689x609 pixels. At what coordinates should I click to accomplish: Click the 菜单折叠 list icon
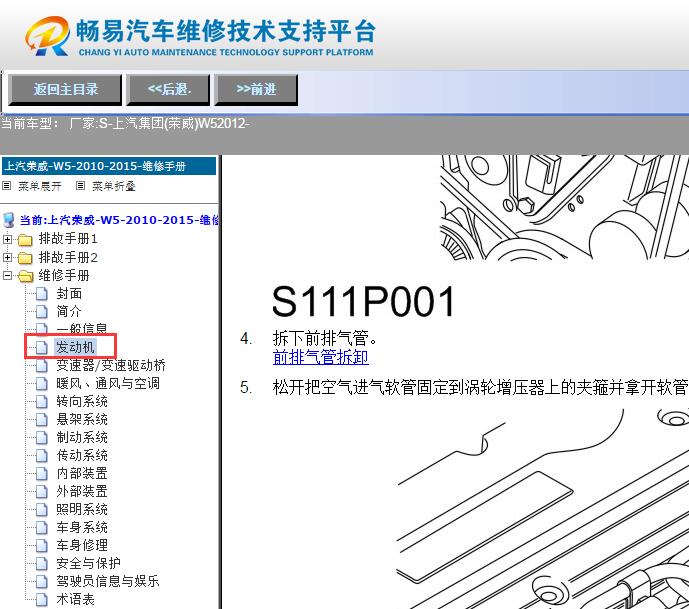(80, 186)
